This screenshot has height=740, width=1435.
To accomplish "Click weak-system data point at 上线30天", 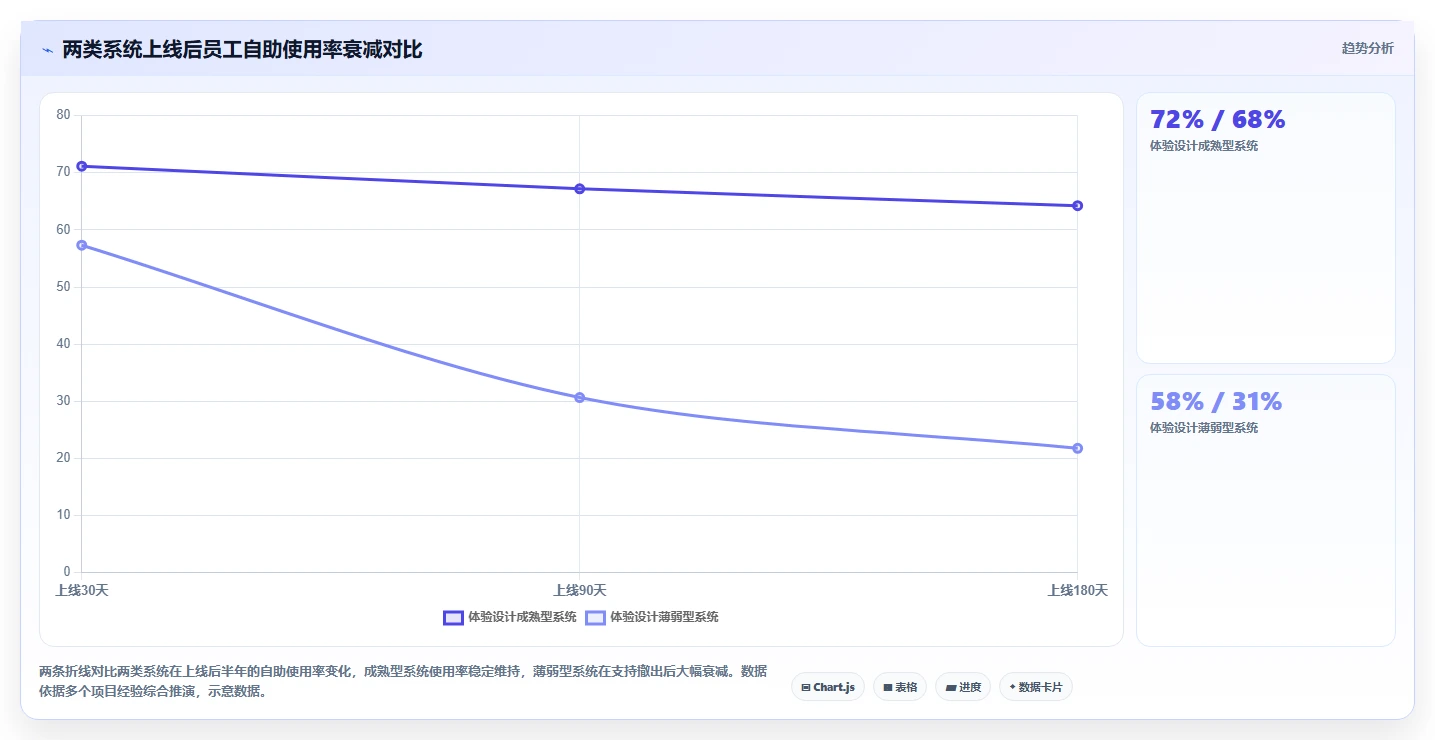I will tap(82, 245).
